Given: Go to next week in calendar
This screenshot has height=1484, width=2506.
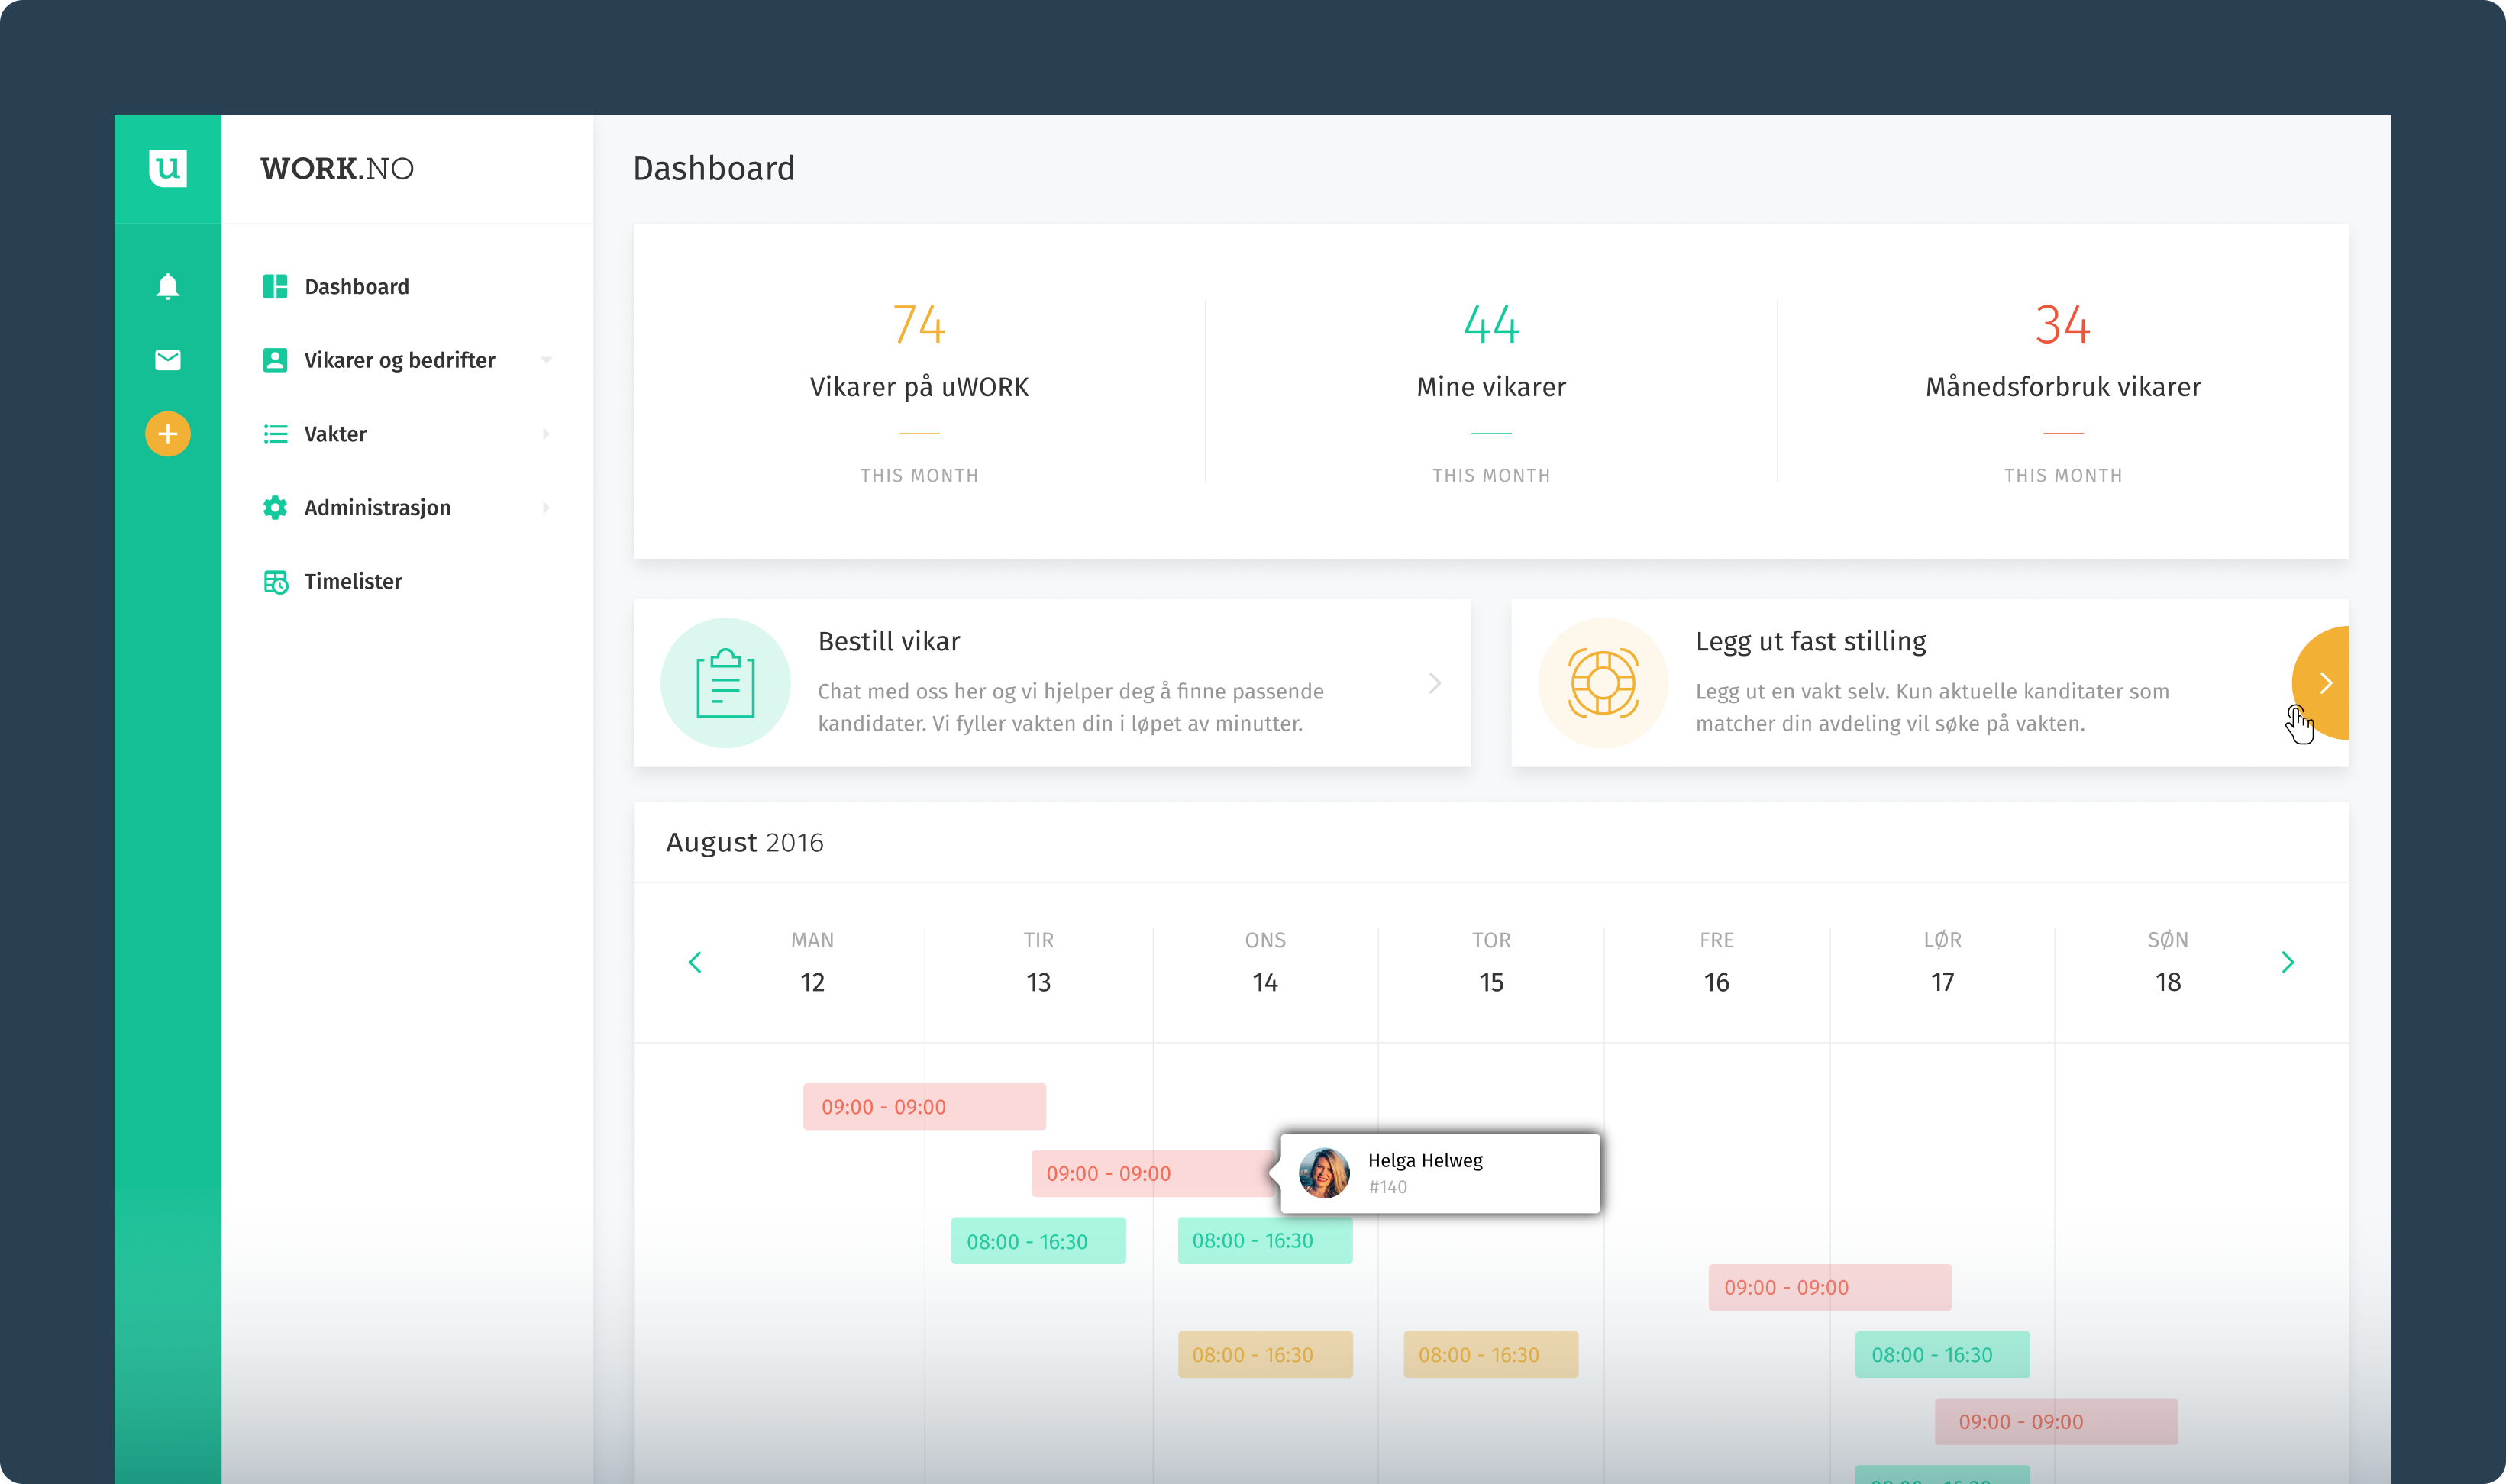Looking at the screenshot, I should tap(2287, 962).
